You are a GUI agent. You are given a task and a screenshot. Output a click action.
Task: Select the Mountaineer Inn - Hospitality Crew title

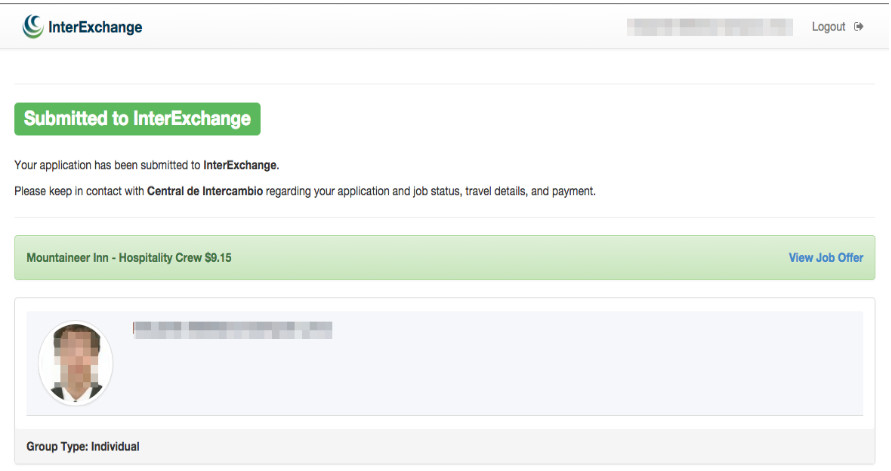pyautogui.click(x=114, y=258)
